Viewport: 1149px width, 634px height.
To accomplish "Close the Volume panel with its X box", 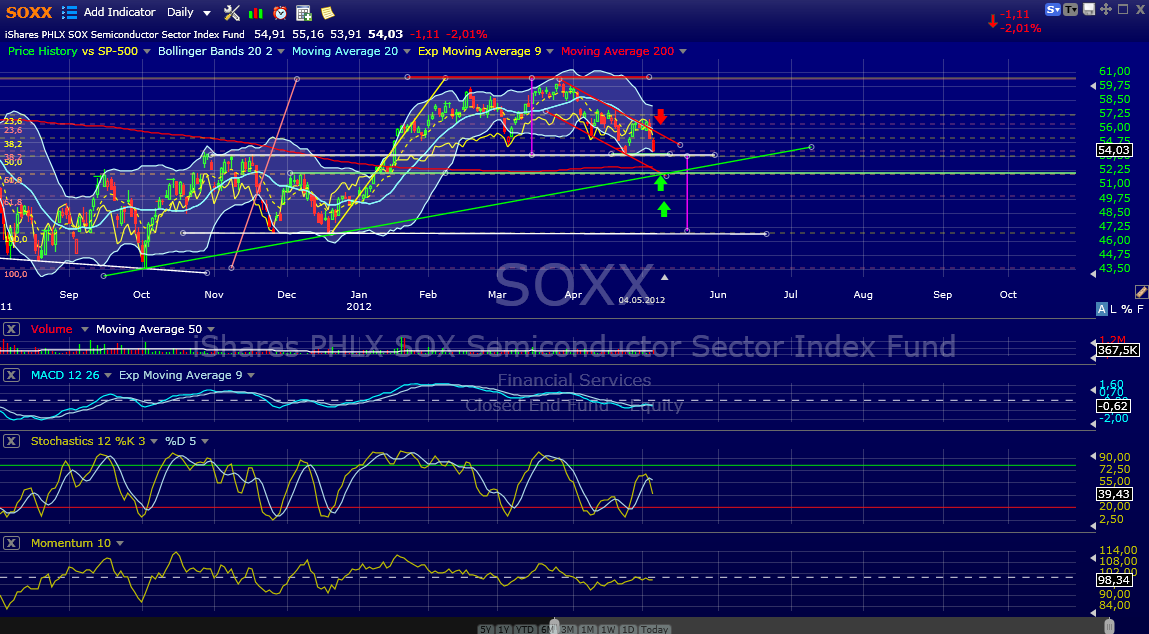I will point(11,329).
